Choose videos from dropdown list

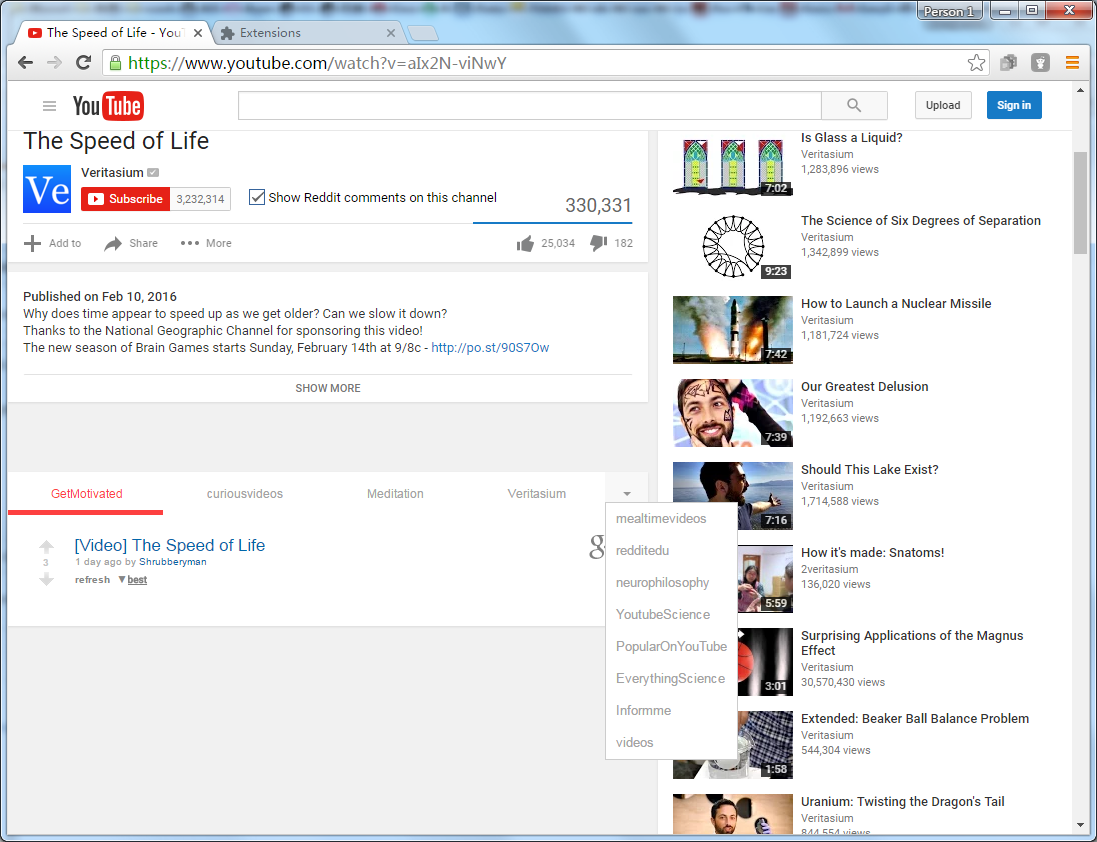point(671,743)
